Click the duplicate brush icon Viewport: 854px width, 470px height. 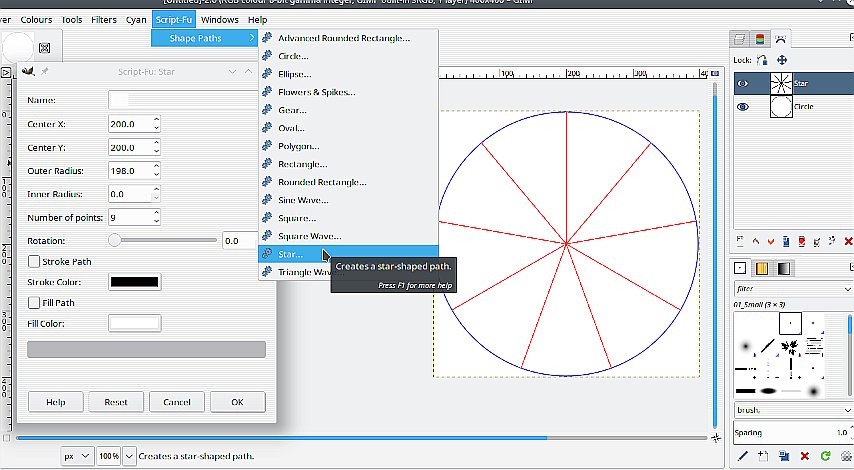point(784,456)
